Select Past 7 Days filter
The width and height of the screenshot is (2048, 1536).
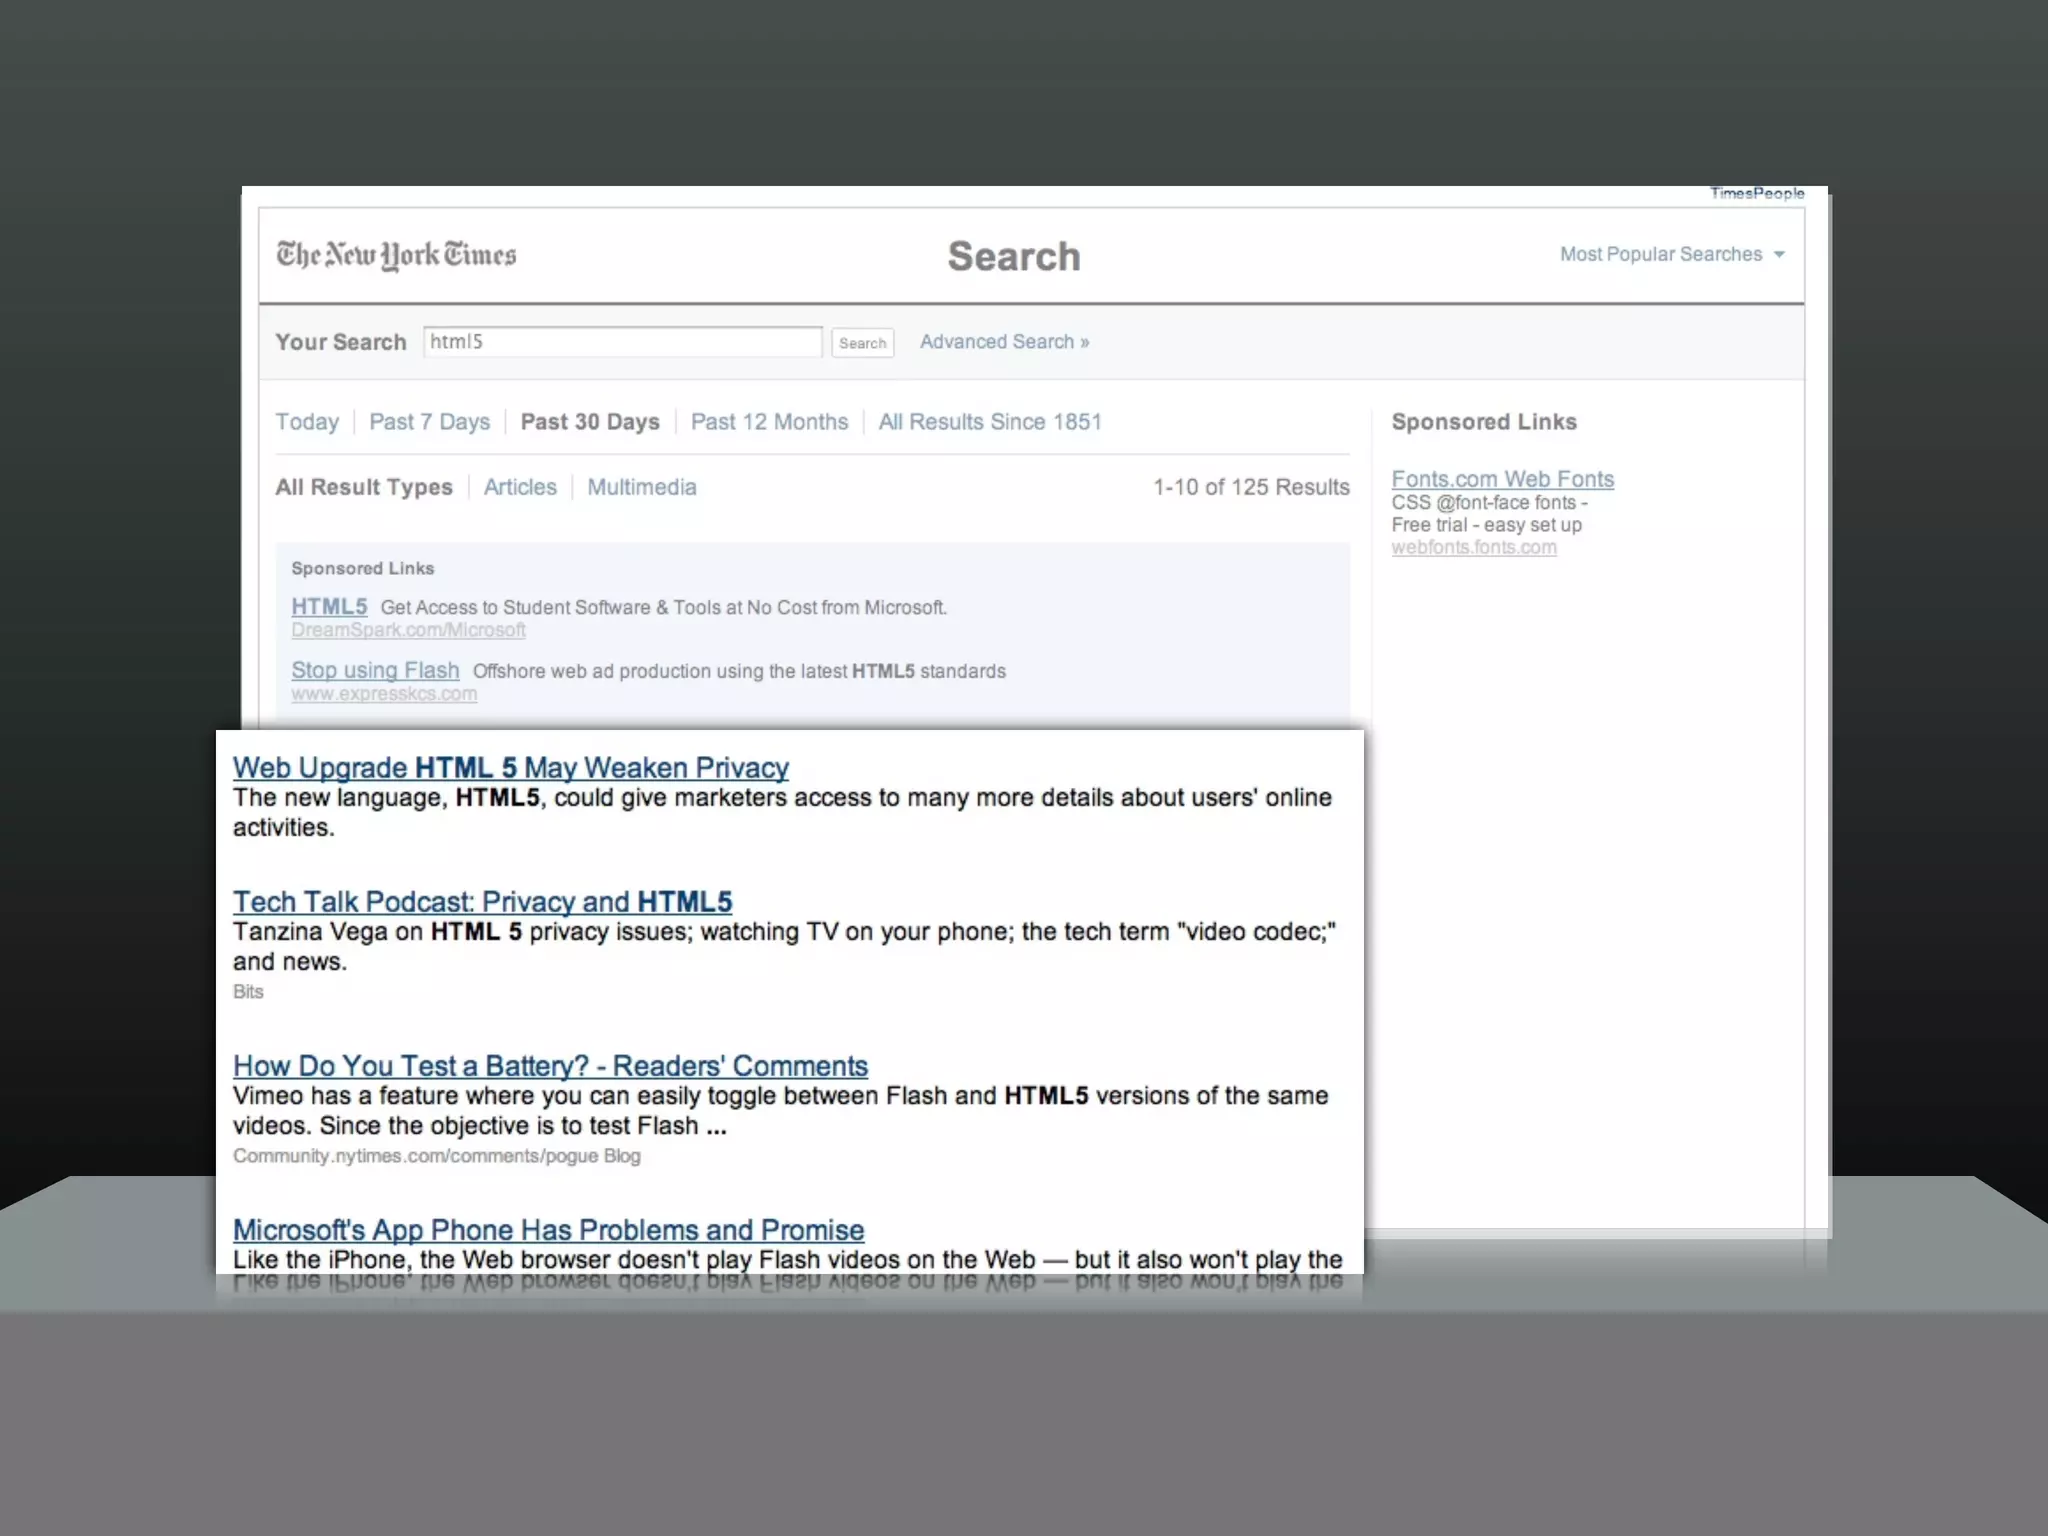429,422
